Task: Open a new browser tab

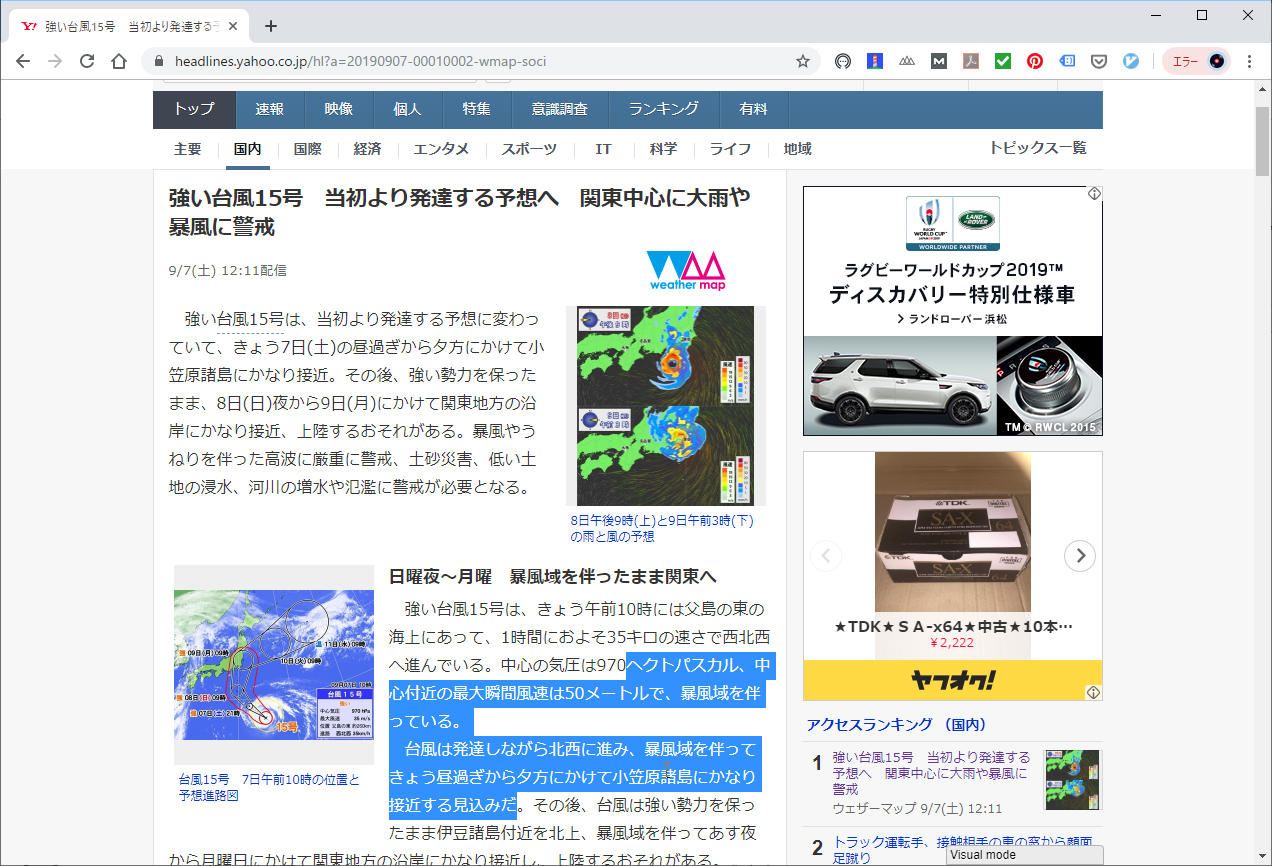Action: coord(270,26)
